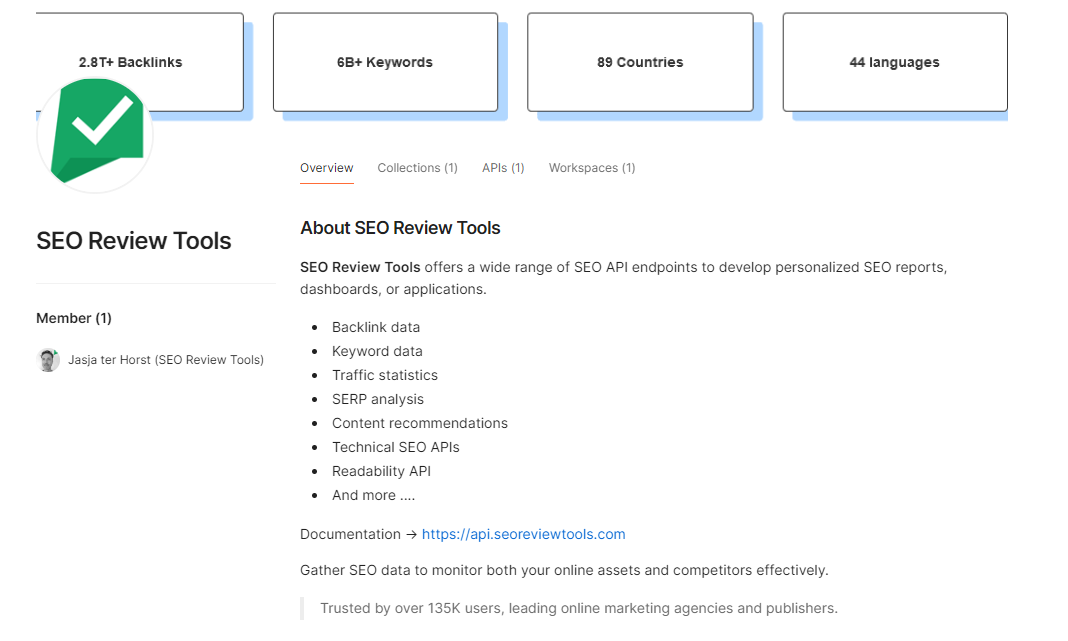Open the 89 Countries stat card

[x=639, y=62]
